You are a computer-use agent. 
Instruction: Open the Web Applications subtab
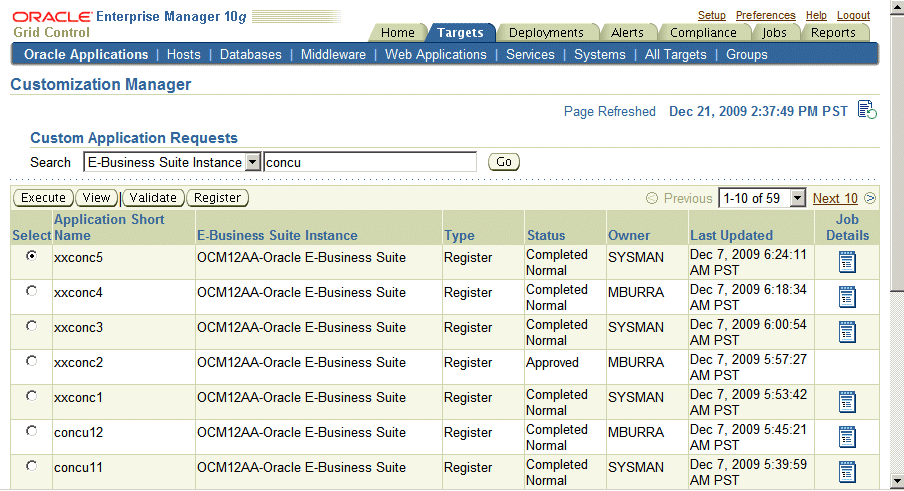pos(436,55)
